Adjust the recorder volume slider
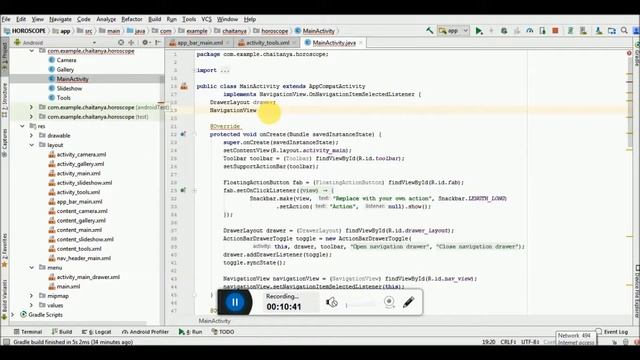Screen dimensions: 640x360 click(361, 304)
